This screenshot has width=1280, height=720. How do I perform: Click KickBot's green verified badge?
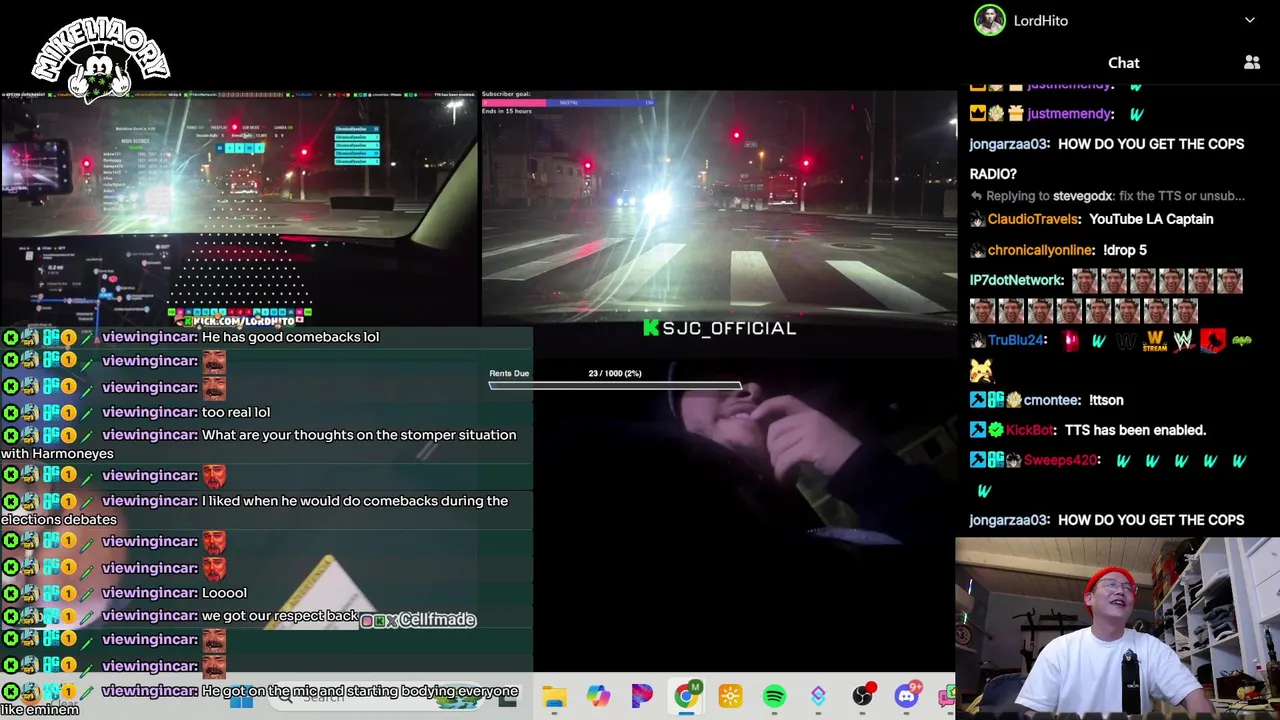[x=995, y=430]
